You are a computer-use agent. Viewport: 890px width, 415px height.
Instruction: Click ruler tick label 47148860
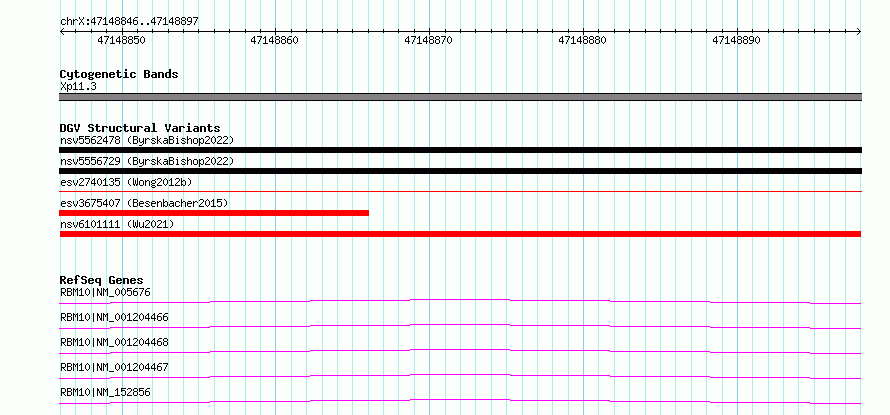click(x=274, y=40)
